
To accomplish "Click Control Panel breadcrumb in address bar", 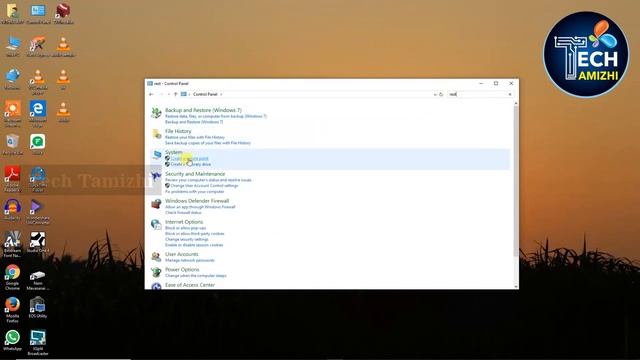I will click(x=205, y=94).
